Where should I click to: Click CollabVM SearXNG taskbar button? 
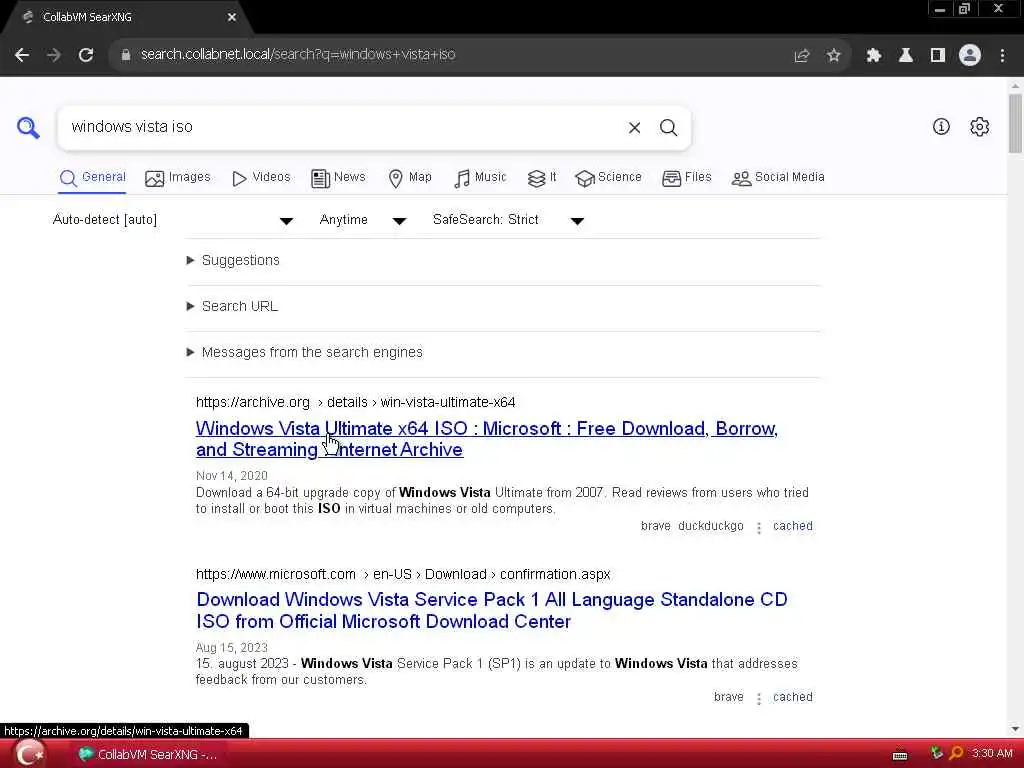pyautogui.click(x=149, y=754)
